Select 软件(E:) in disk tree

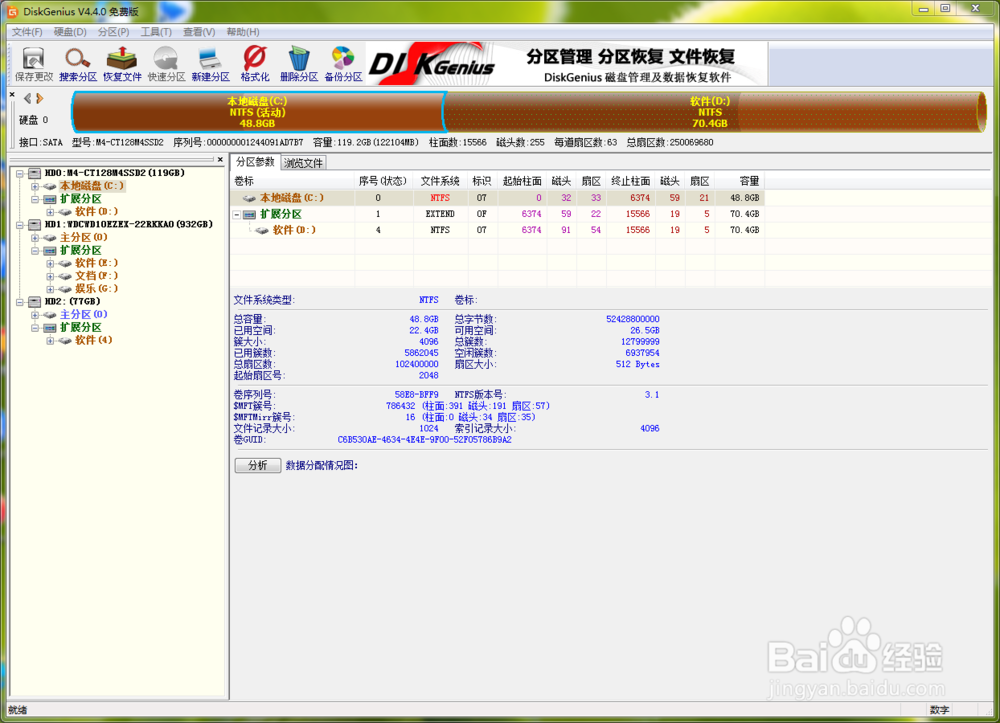coord(96,263)
